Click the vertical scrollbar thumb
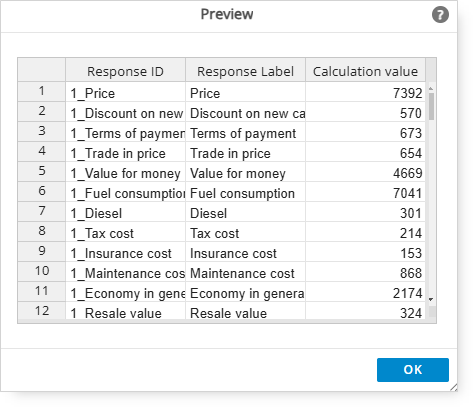 point(431,106)
